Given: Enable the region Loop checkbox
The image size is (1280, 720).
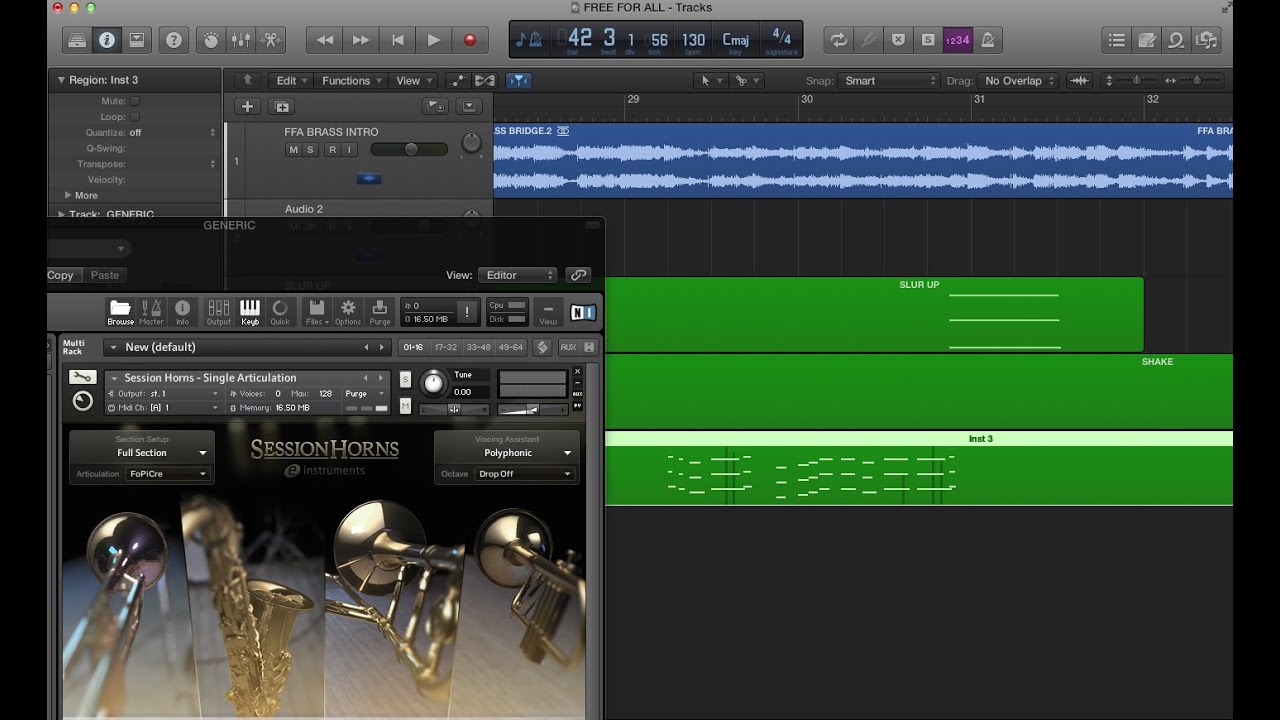Looking at the screenshot, I should pos(134,117).
